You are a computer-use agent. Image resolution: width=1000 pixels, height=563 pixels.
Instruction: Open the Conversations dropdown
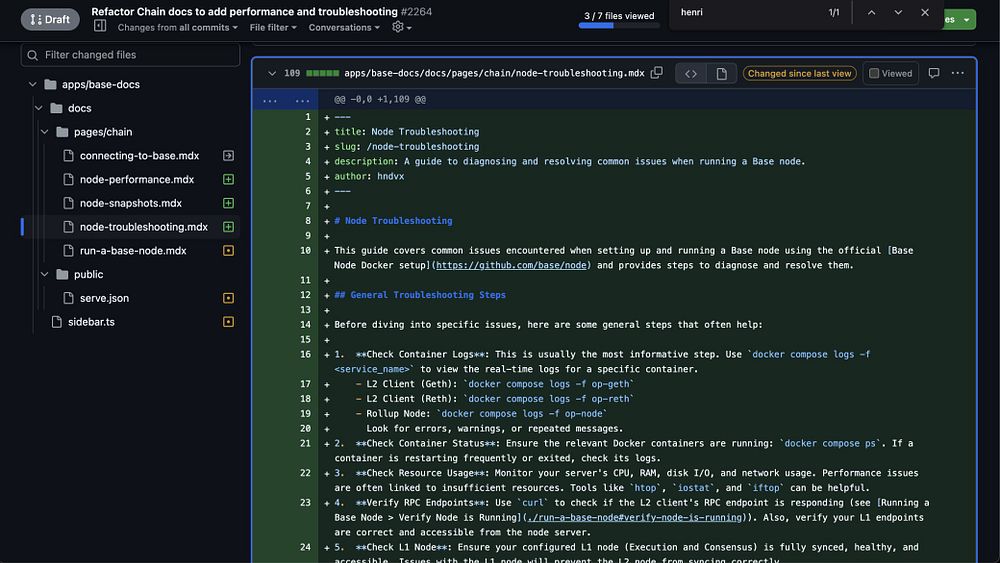[344, 28]
